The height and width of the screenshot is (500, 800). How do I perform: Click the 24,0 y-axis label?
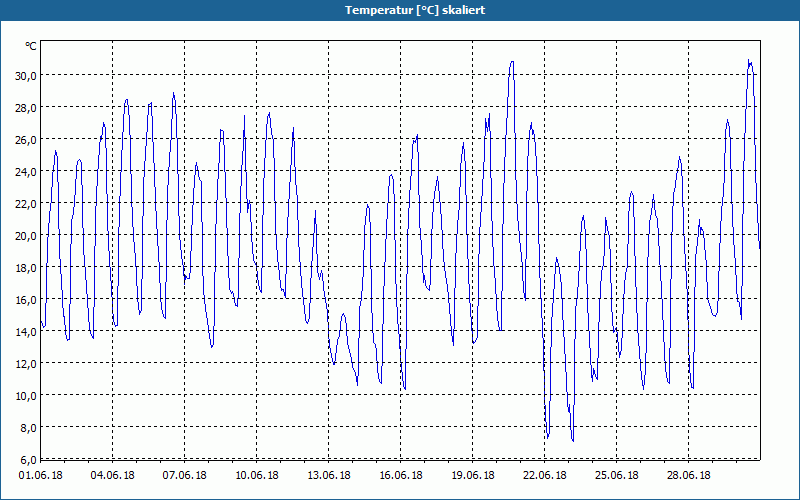26,171
